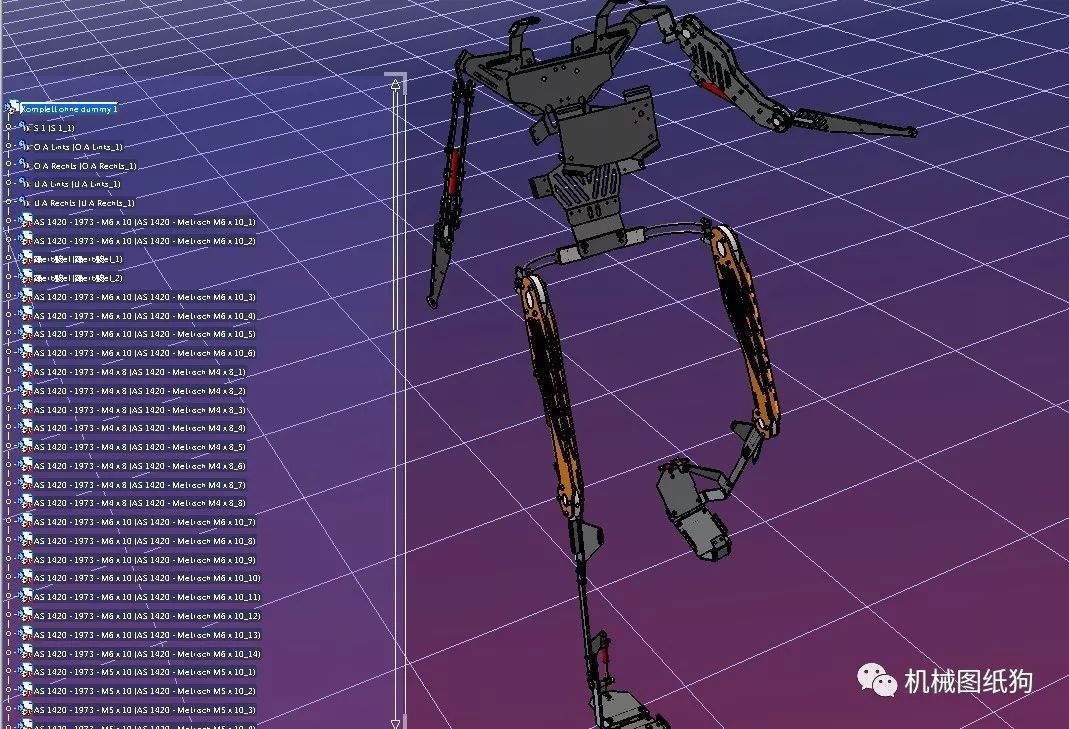This screenshot has height=729, width=1069.
Task: Click the part icon of the row ending _1) below M6 x 10_2
Action: click(x=26, y=258)
